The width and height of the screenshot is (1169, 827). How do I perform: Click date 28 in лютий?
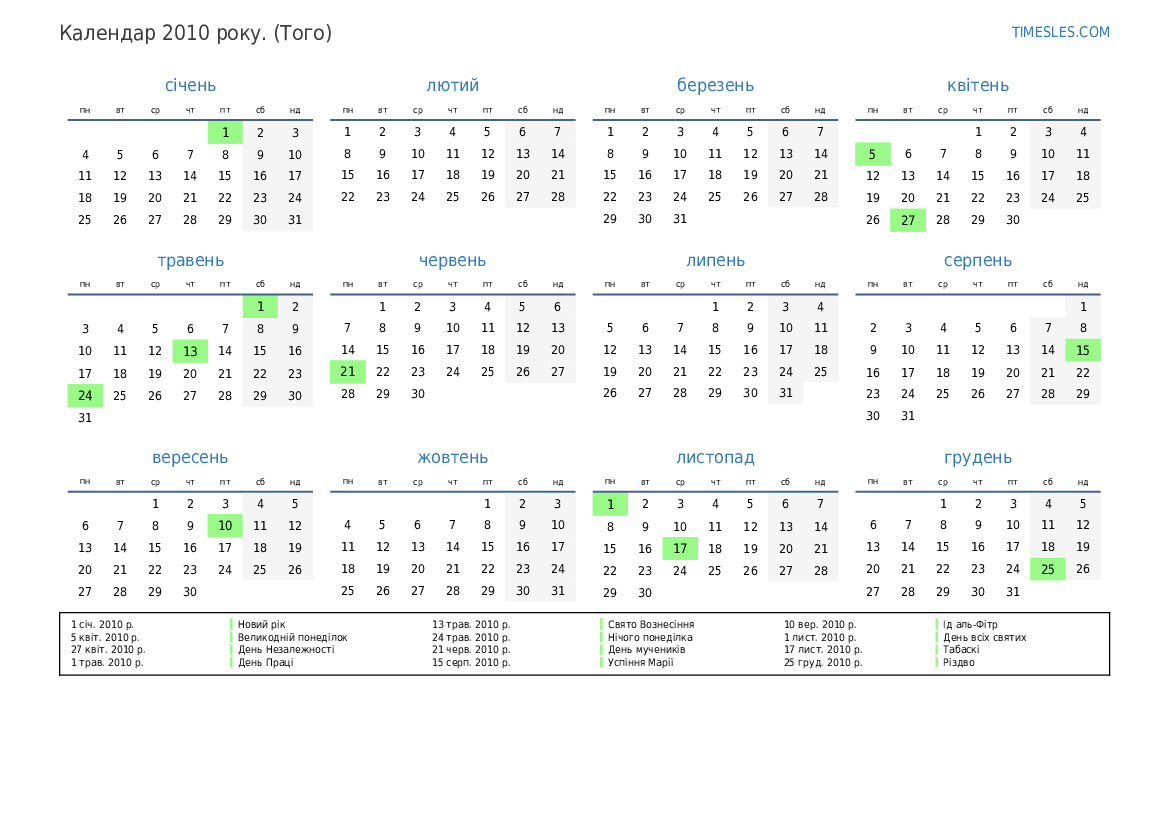coord(558,197)
